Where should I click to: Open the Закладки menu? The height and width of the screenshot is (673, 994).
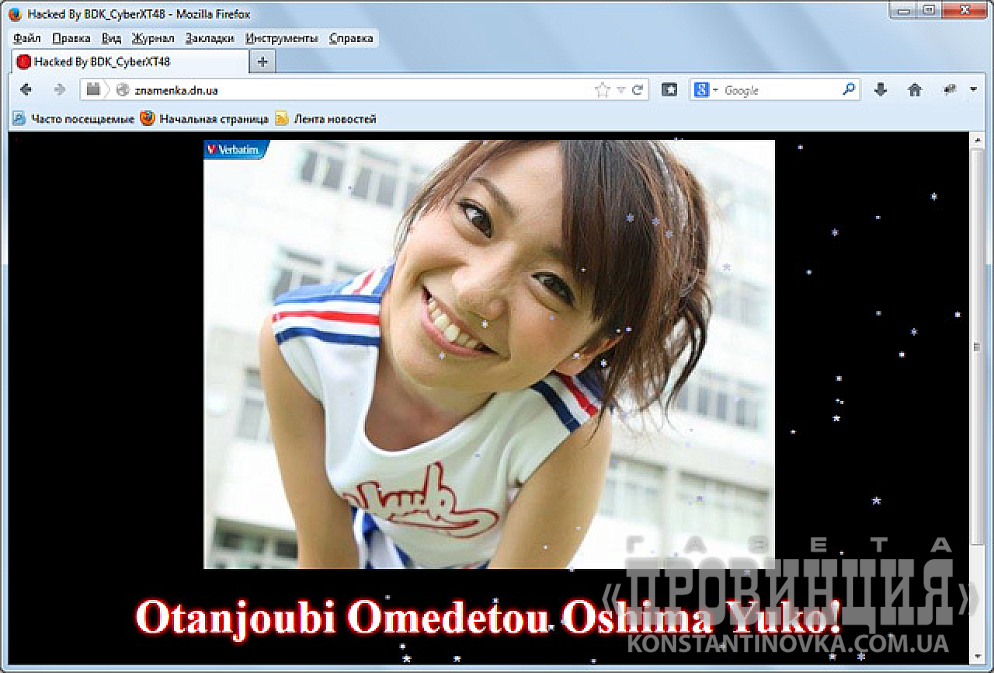tap(209, 38)
